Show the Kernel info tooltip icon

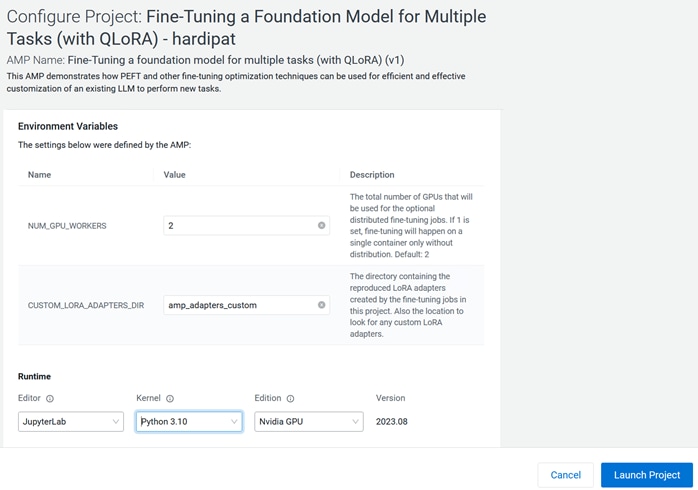point(170,398)
